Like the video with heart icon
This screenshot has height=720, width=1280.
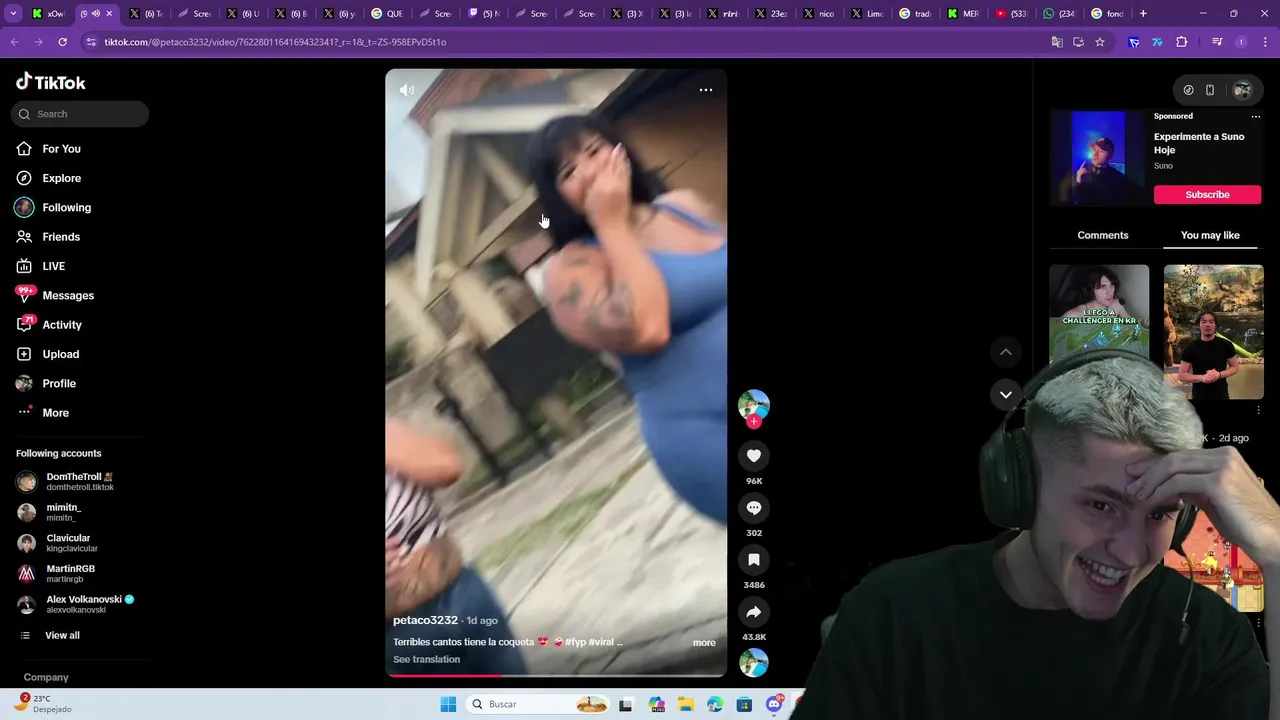pyautogui.click(x=754, y=456)
